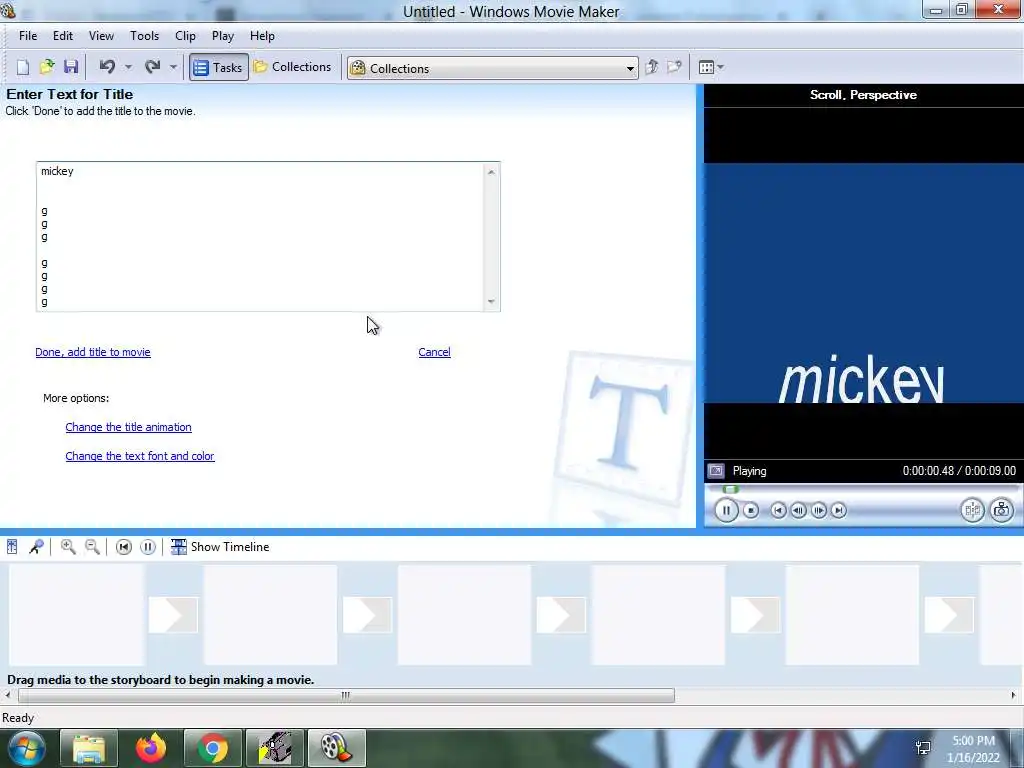The image size is (1024, 768).
Task: Click the Movie Maker film reel taskbar icon
Action: pyautogui.click(x=337, y=748)
